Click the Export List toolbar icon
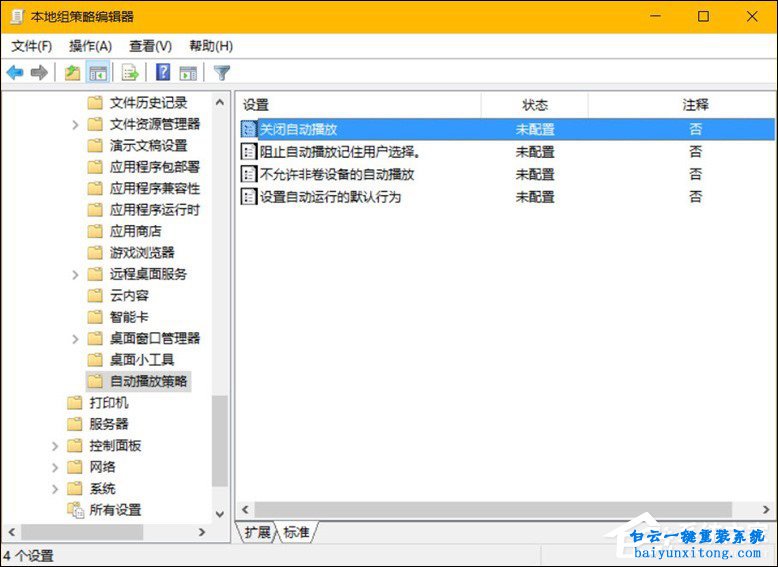The width and height of the screenshot is (778, 567). (130, 73)
